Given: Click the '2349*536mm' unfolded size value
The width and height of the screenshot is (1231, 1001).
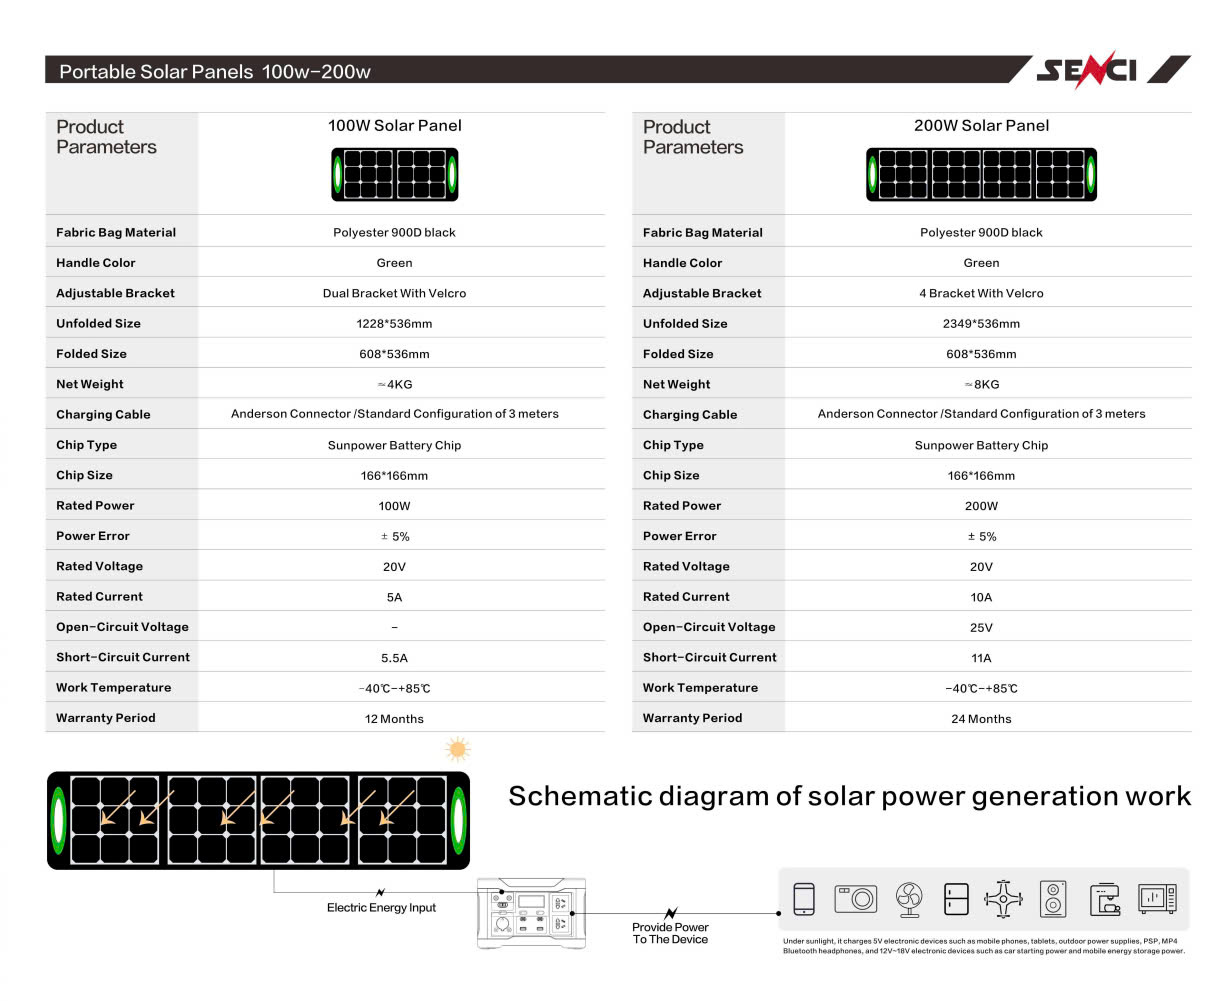Looking at the screenshot, I should 981,324.
